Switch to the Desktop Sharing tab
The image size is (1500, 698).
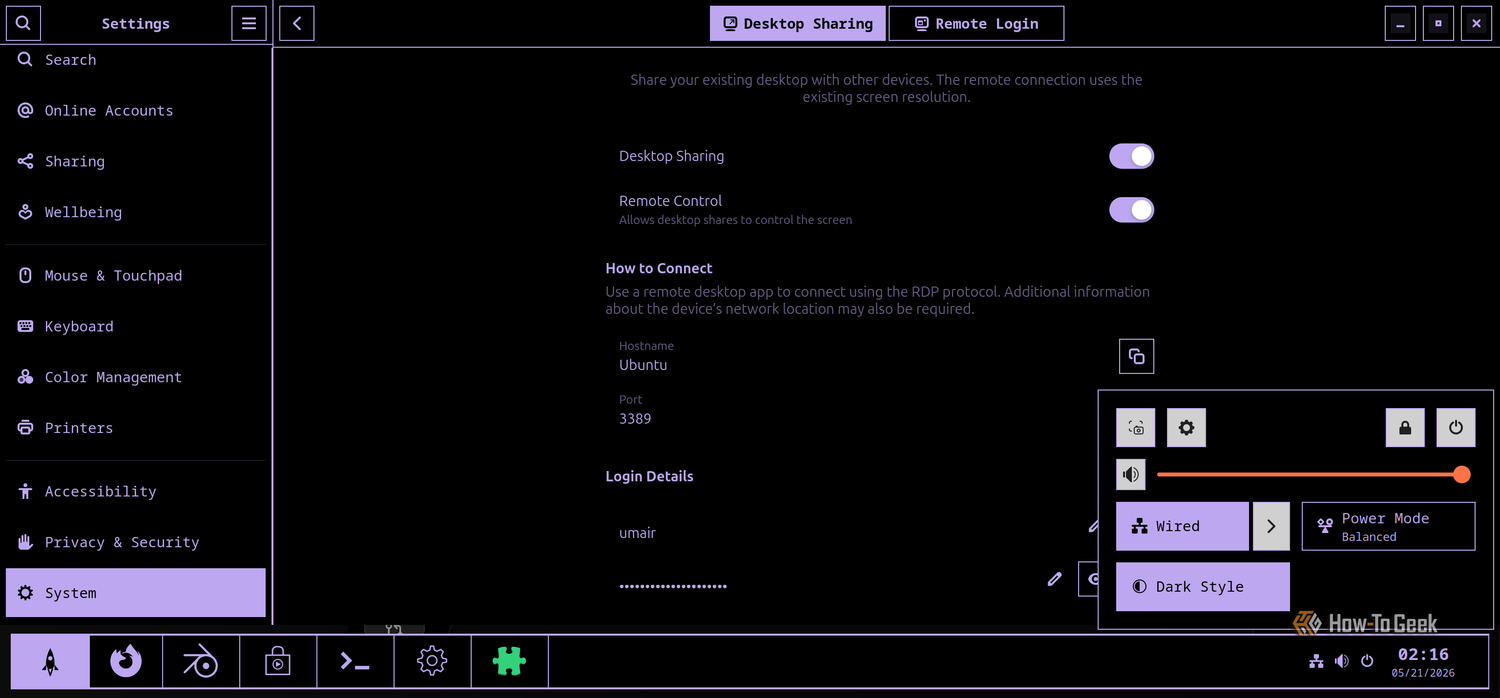click(798, 23)
